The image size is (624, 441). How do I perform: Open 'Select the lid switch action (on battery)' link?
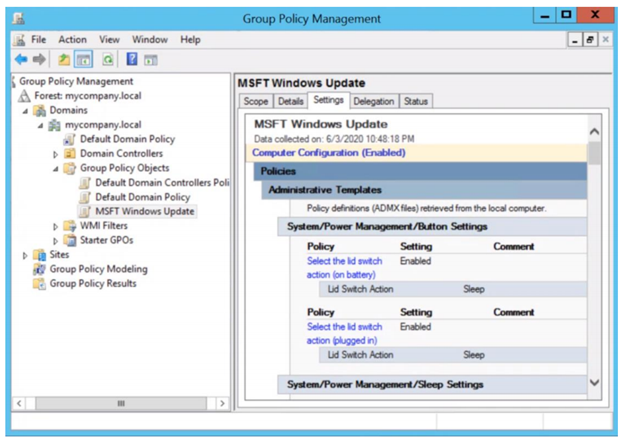point(344,268)
